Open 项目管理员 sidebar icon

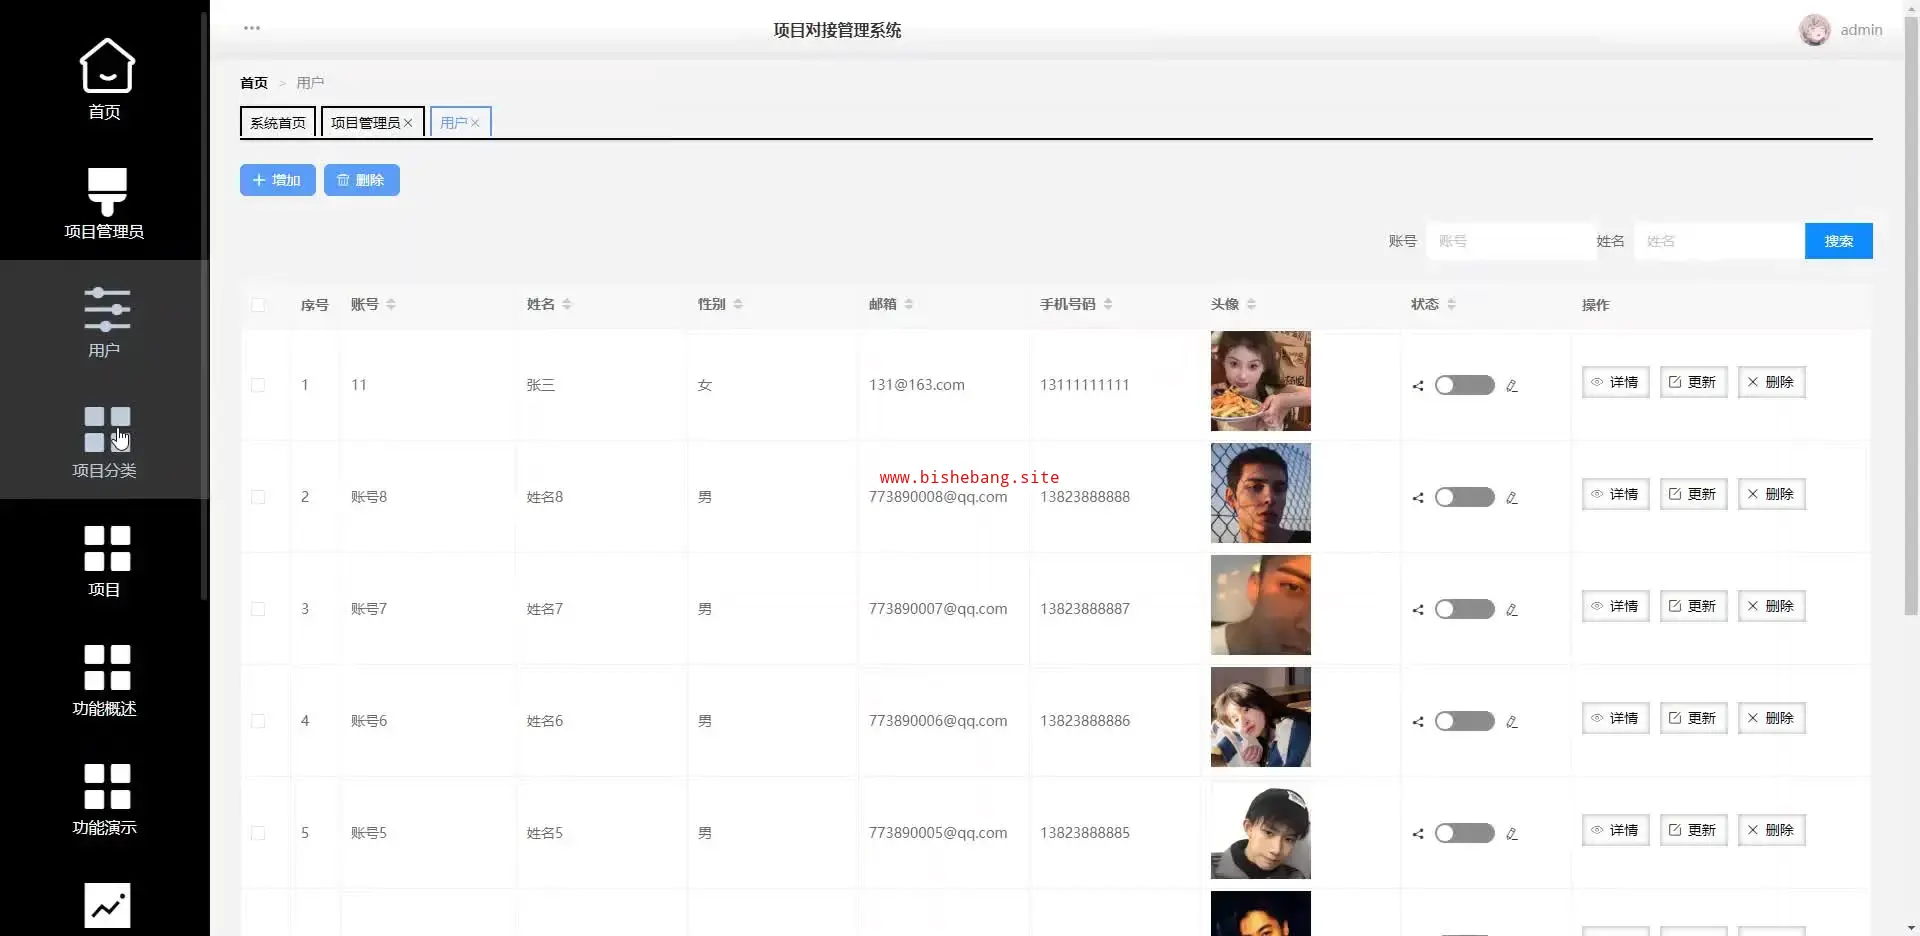tap(106, 191)
